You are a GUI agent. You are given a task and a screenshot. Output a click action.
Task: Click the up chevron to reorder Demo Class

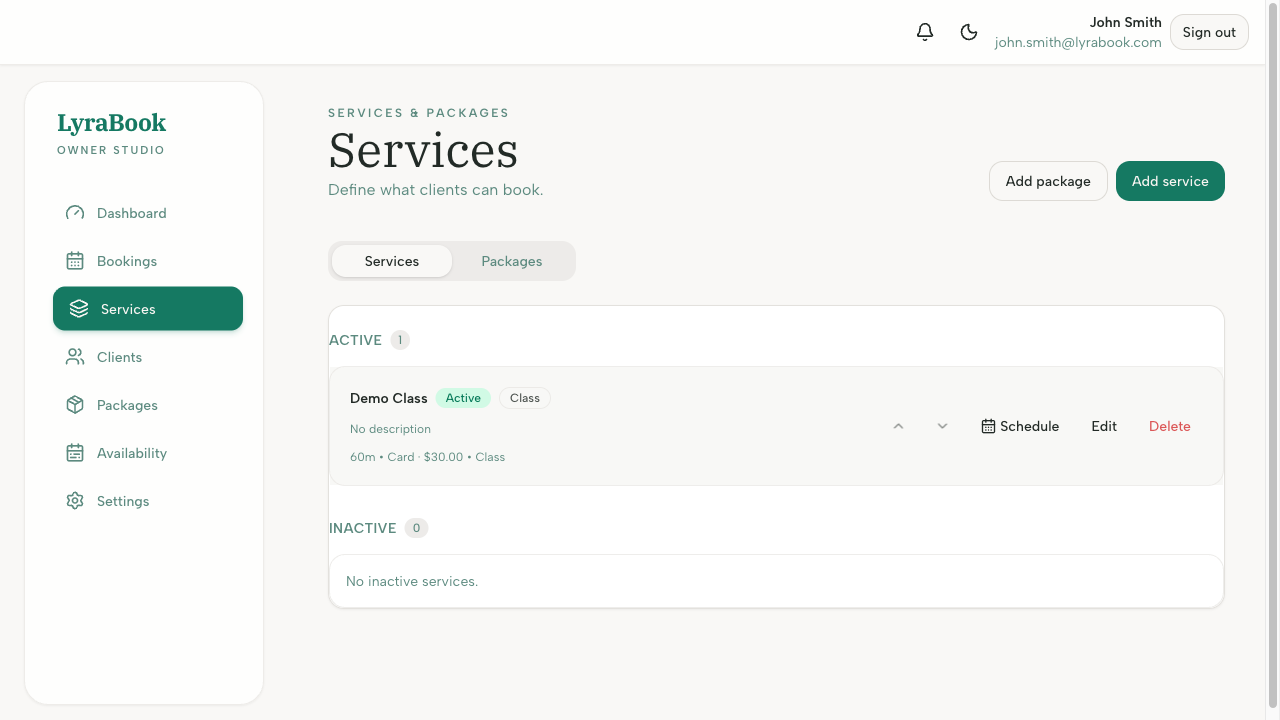898,425
